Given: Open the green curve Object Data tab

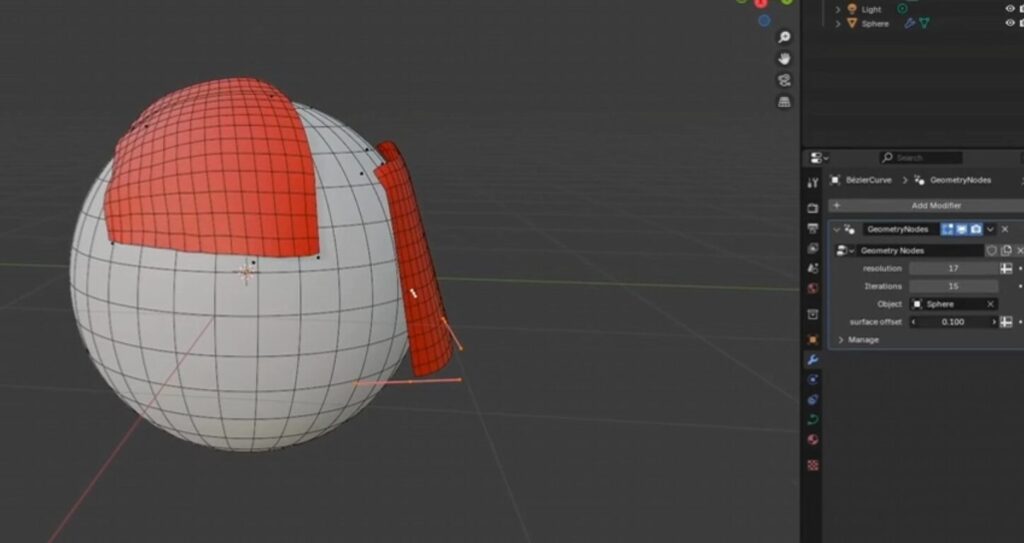Looking at the screenshot, I should point(813,420).
